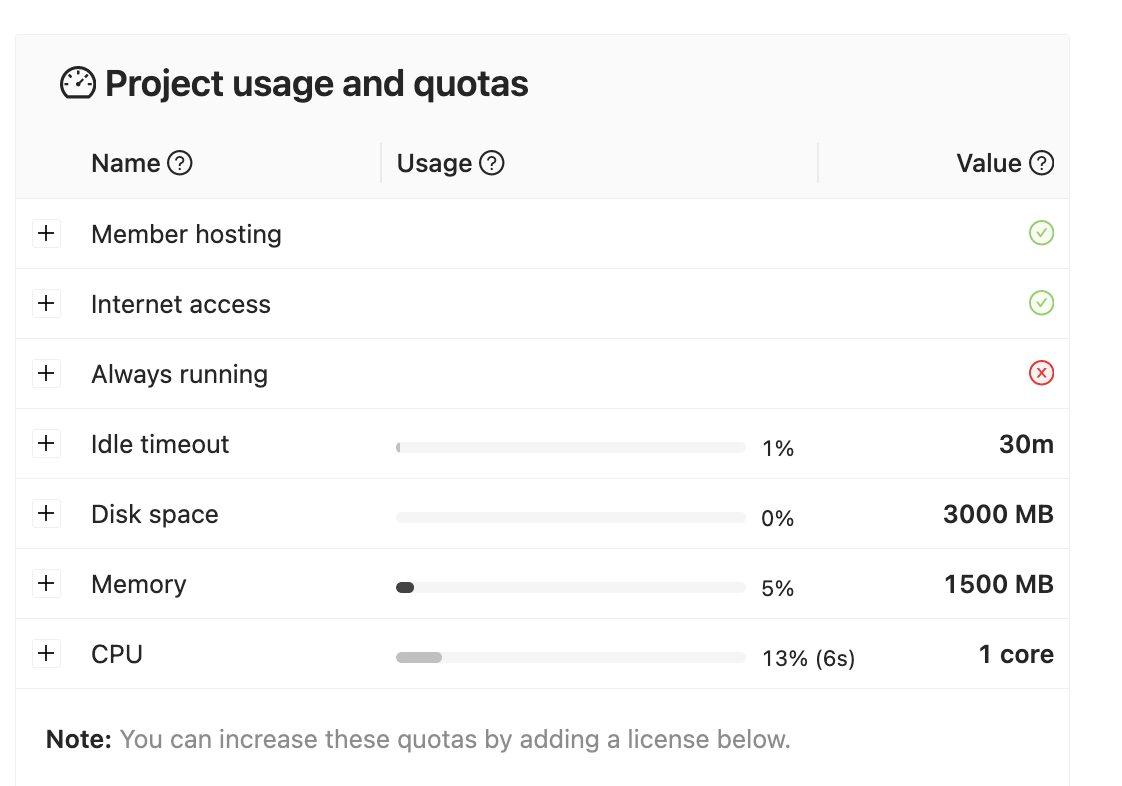Click the CPU usage progress bar

click(x=570, y=658)
